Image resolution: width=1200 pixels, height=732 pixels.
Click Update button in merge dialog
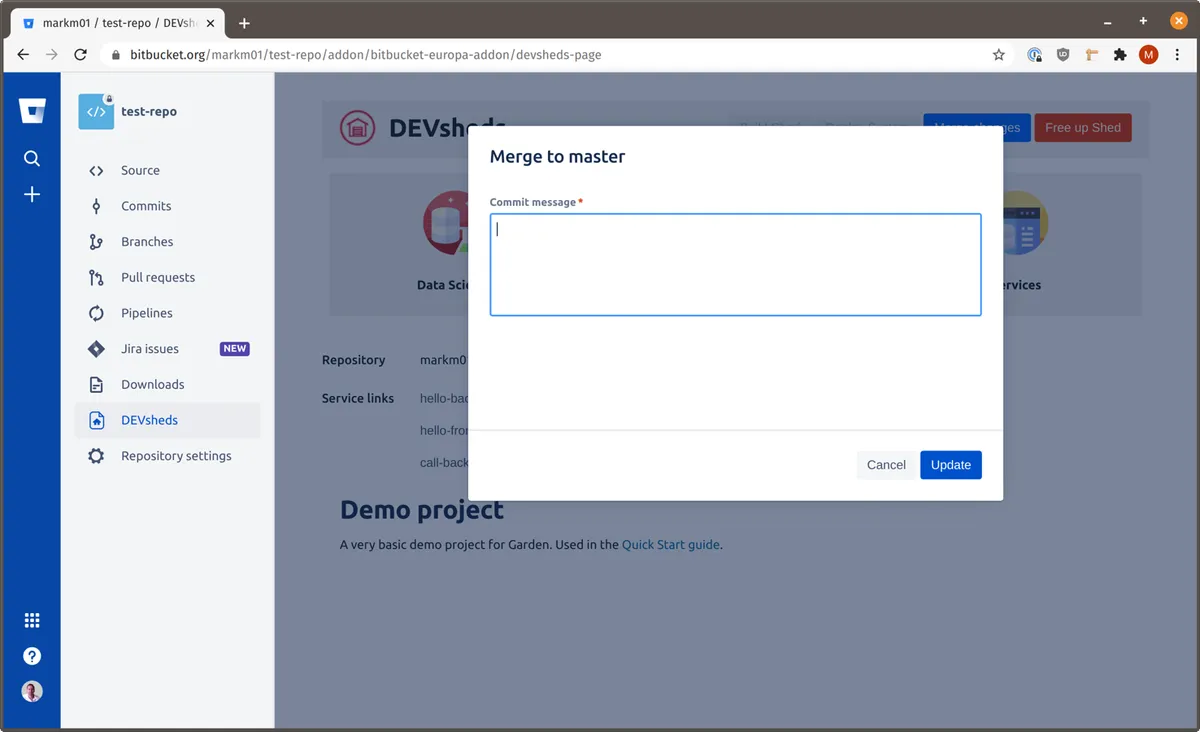point(950,465)
